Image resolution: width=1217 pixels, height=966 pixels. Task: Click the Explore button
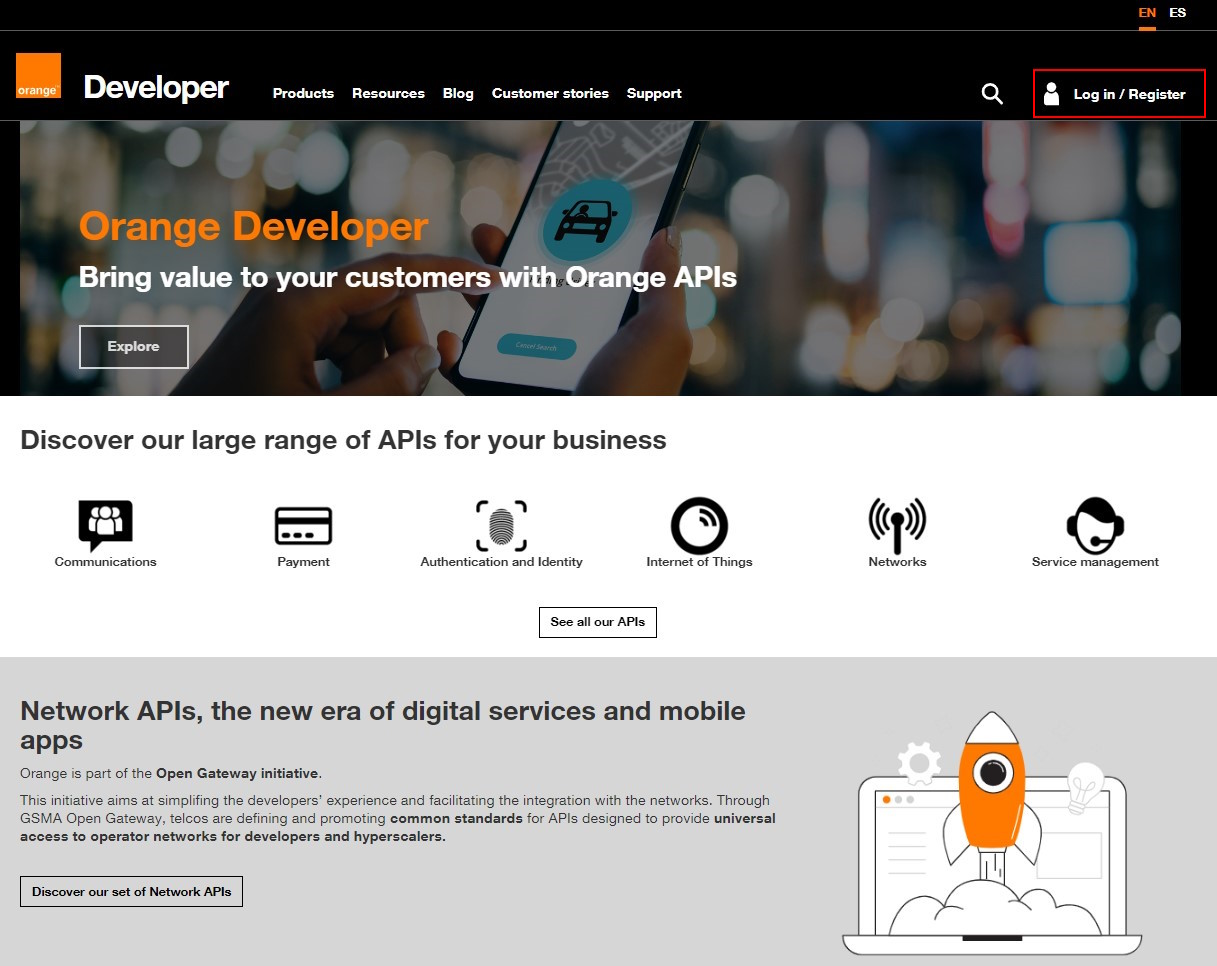coord(134,347)
